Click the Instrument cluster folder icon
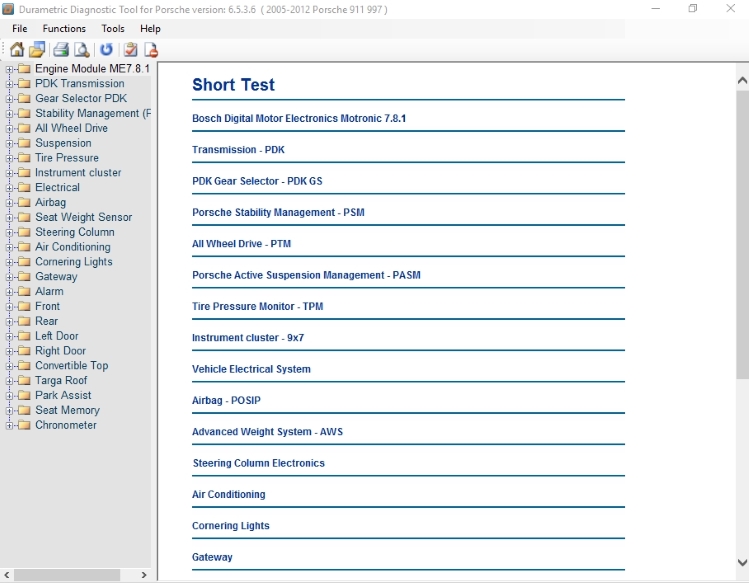749x583 pixels. coord(24,173)
